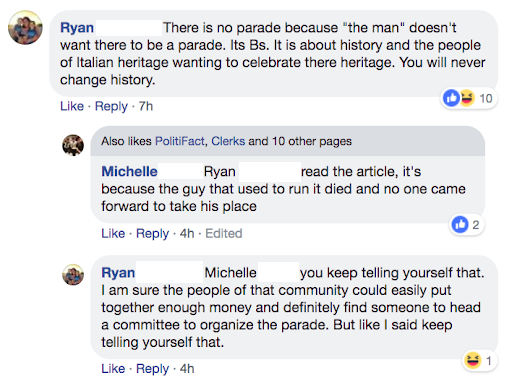This screenshot has width=512, height=386.
Task: View laughing reaction on Ryan's first comment
Action: (x=467, y=98)
